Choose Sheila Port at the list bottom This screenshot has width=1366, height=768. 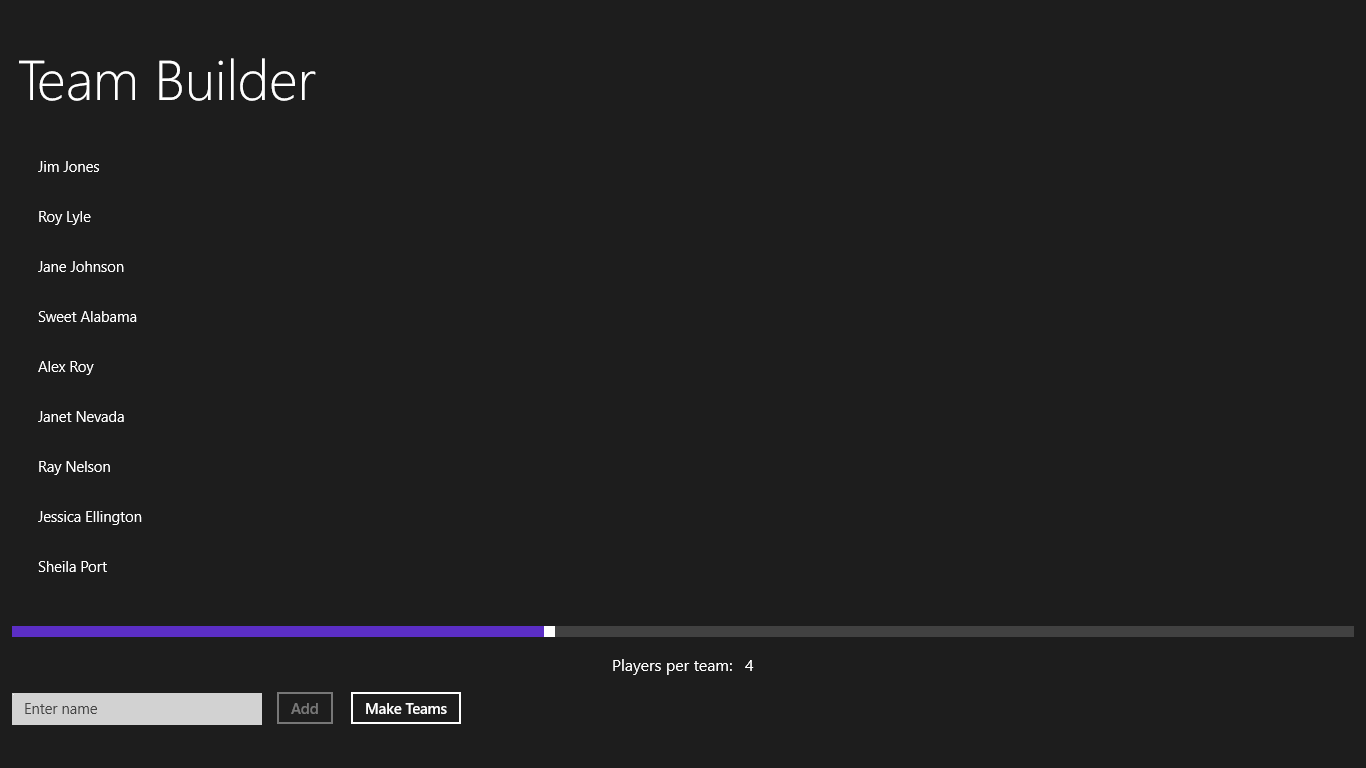click(x=72, y=567)
